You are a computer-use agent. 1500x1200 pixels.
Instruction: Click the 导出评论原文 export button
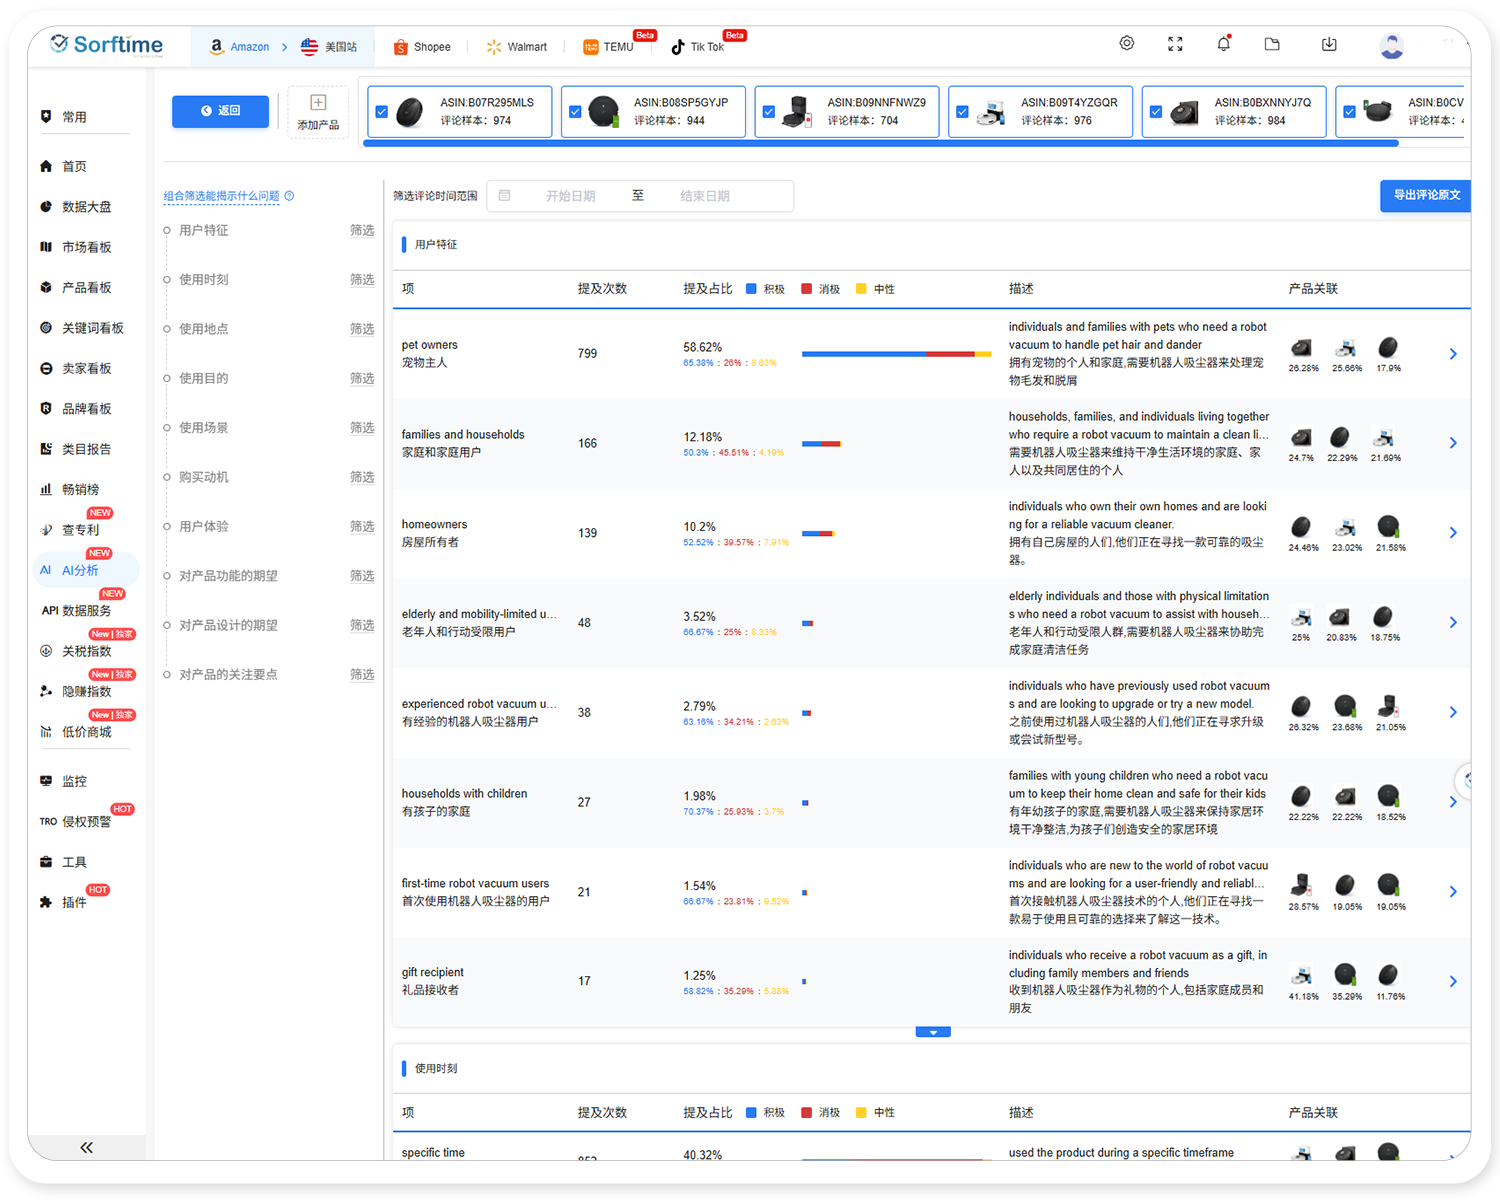coord(1426,195)
